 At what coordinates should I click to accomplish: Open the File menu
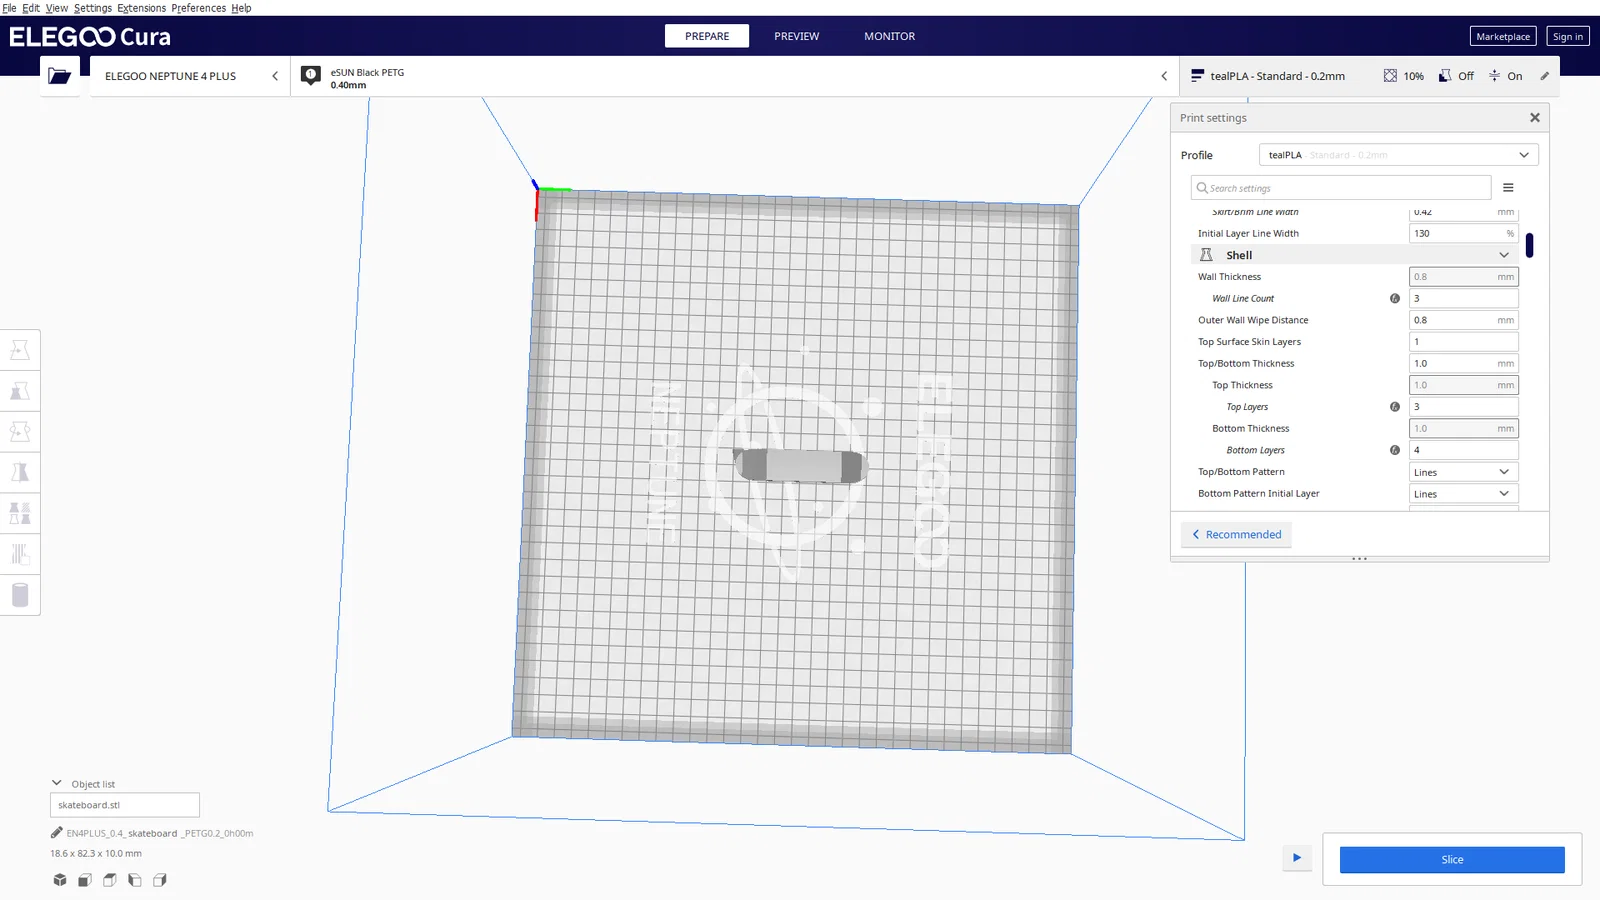point(9,8)
